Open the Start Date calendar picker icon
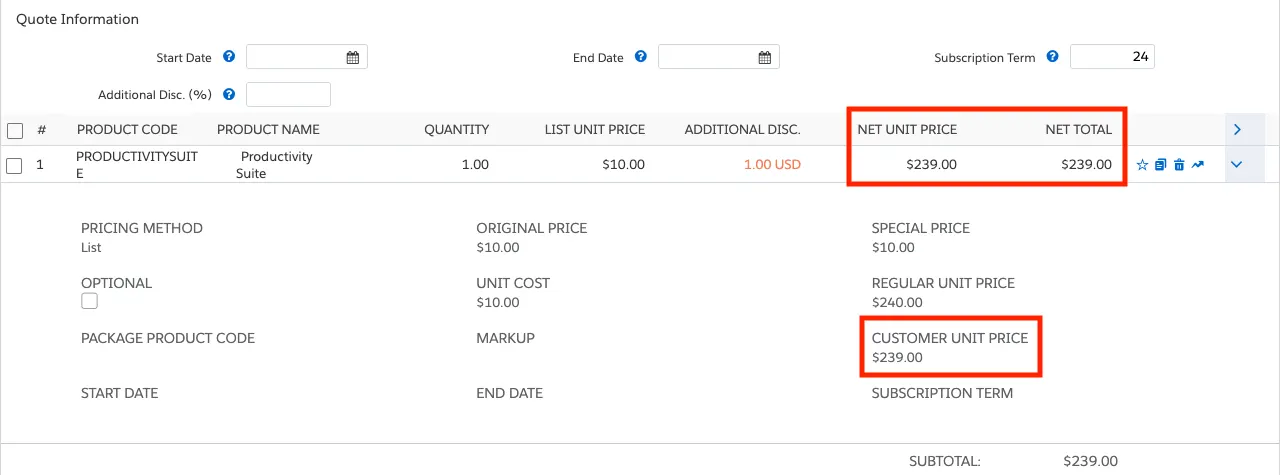The height and width of the screenshot is (475, 1280). 353,57
